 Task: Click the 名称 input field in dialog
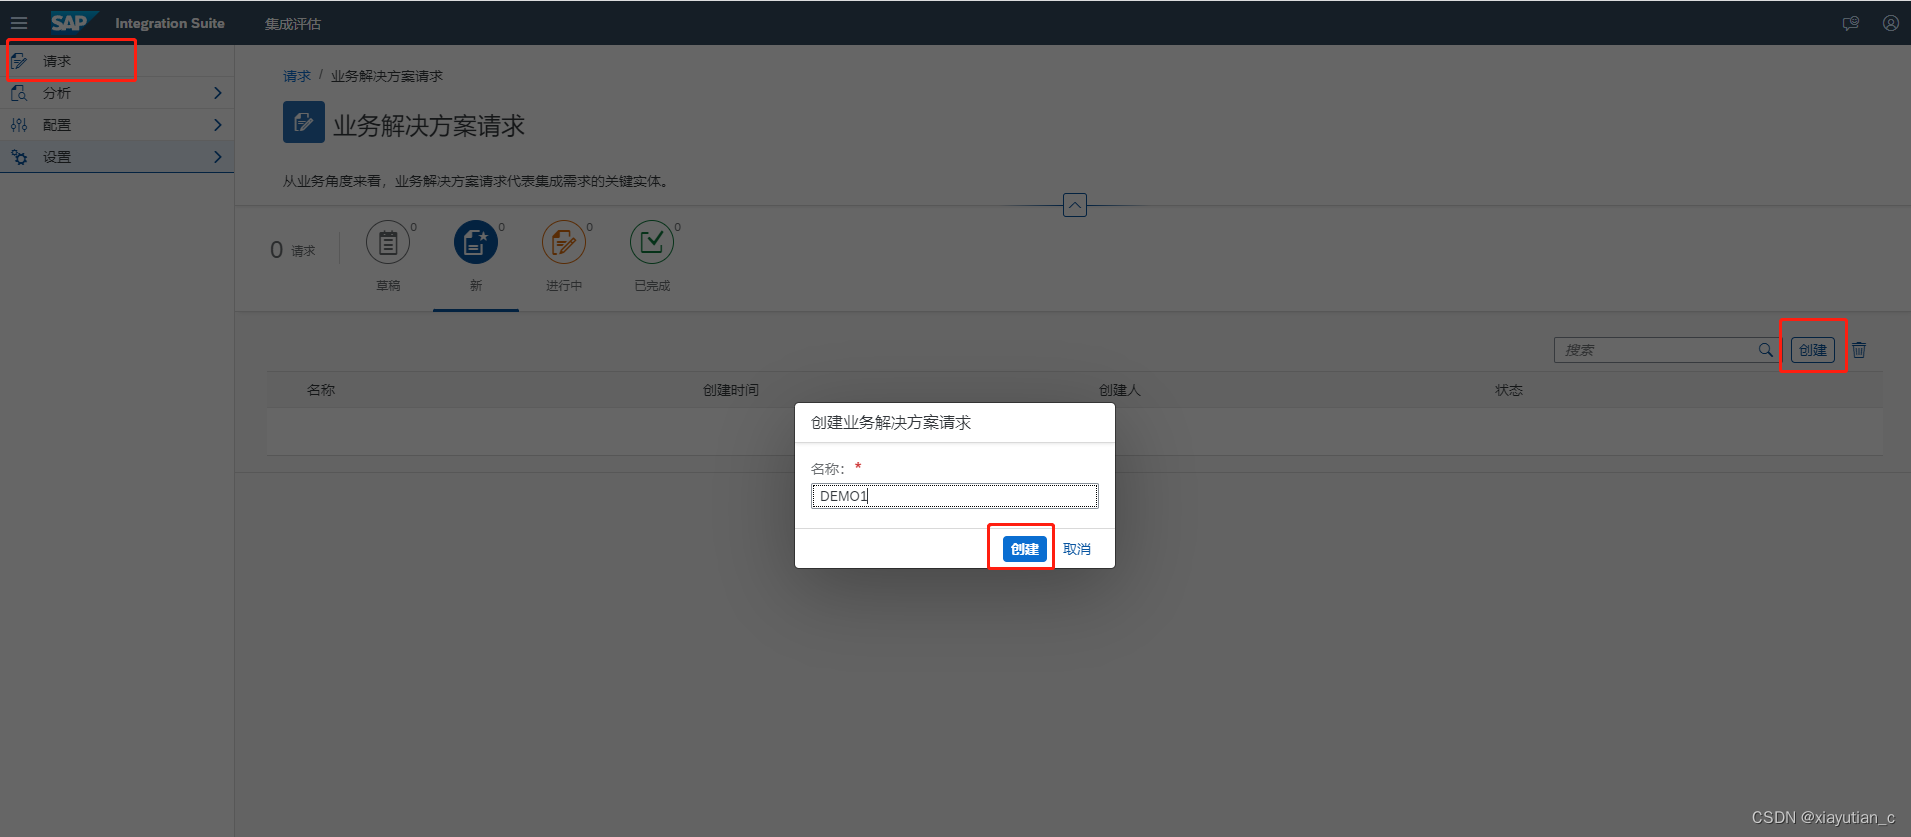[x=955, y=496]
